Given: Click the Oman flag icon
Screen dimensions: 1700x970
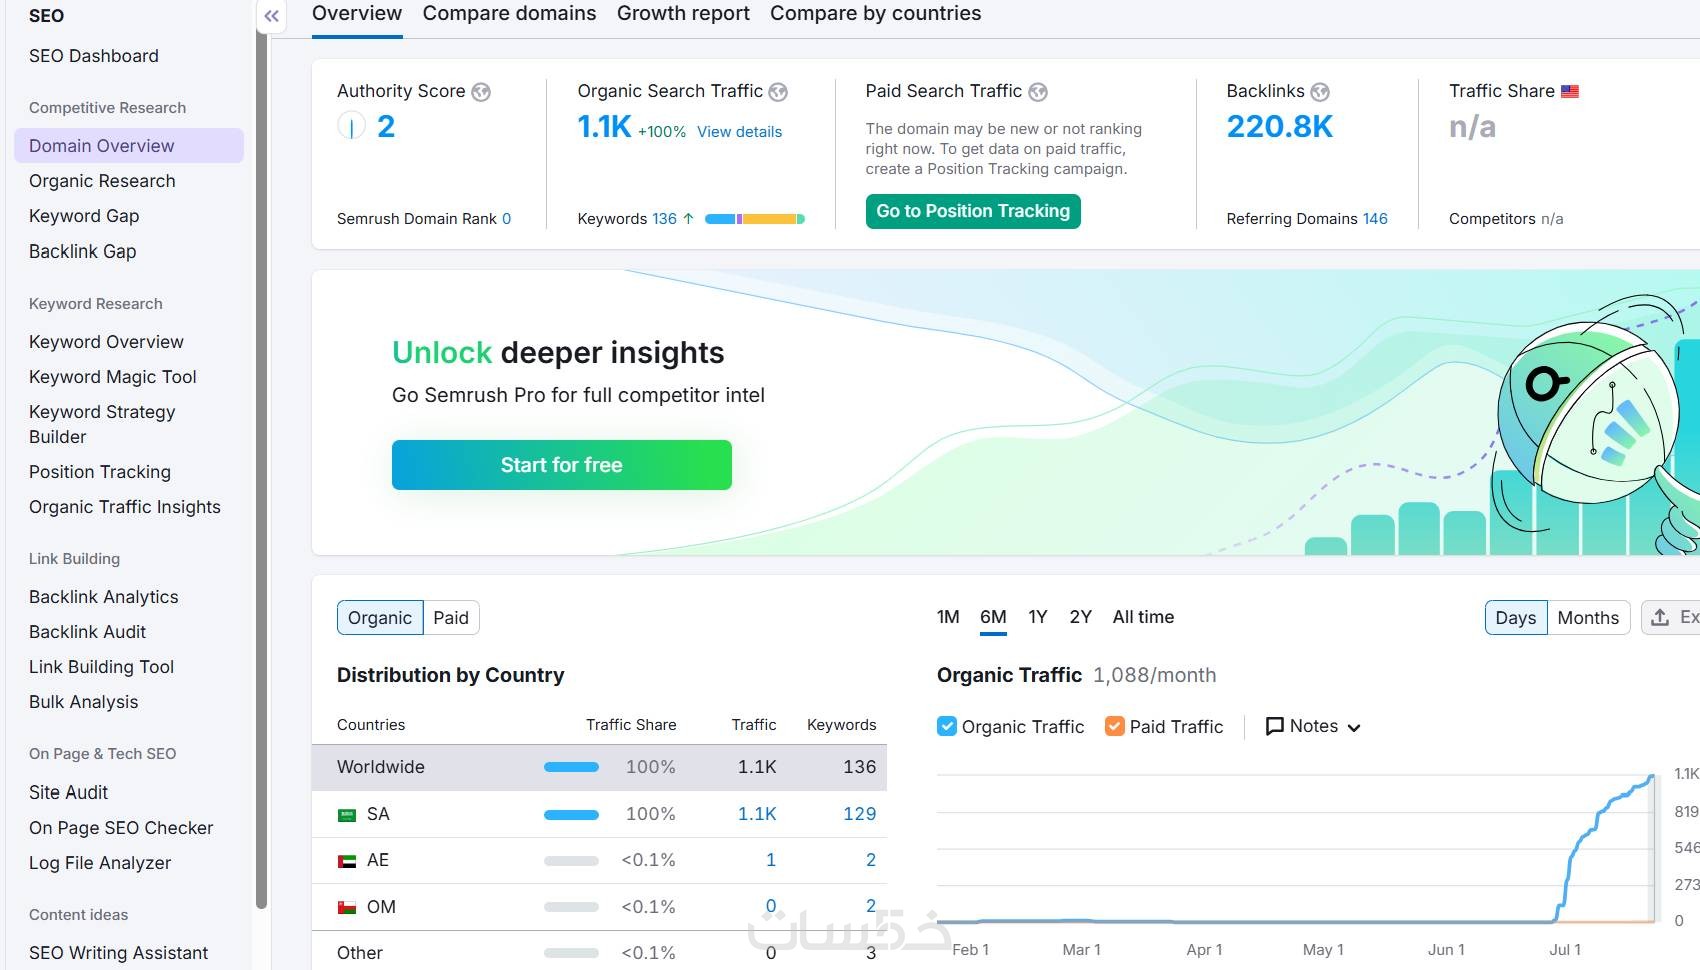Looking at the screenshot, I should click(347, 908).
